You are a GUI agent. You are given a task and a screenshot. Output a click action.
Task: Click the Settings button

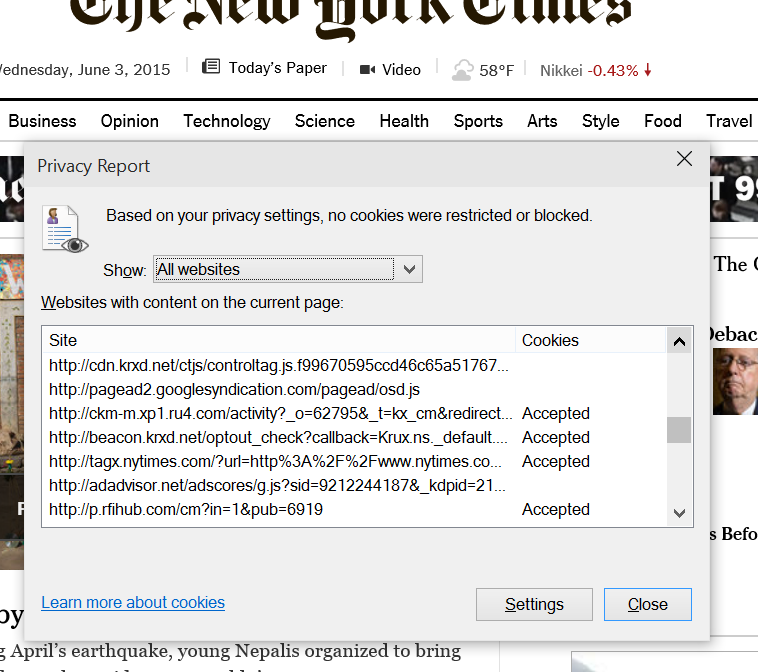[534, 604]
